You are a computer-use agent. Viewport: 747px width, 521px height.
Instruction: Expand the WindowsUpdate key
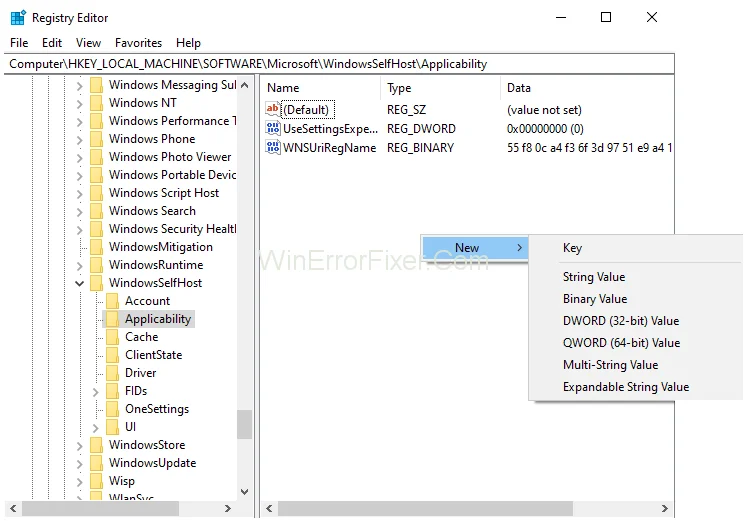(x=80, y=464)
